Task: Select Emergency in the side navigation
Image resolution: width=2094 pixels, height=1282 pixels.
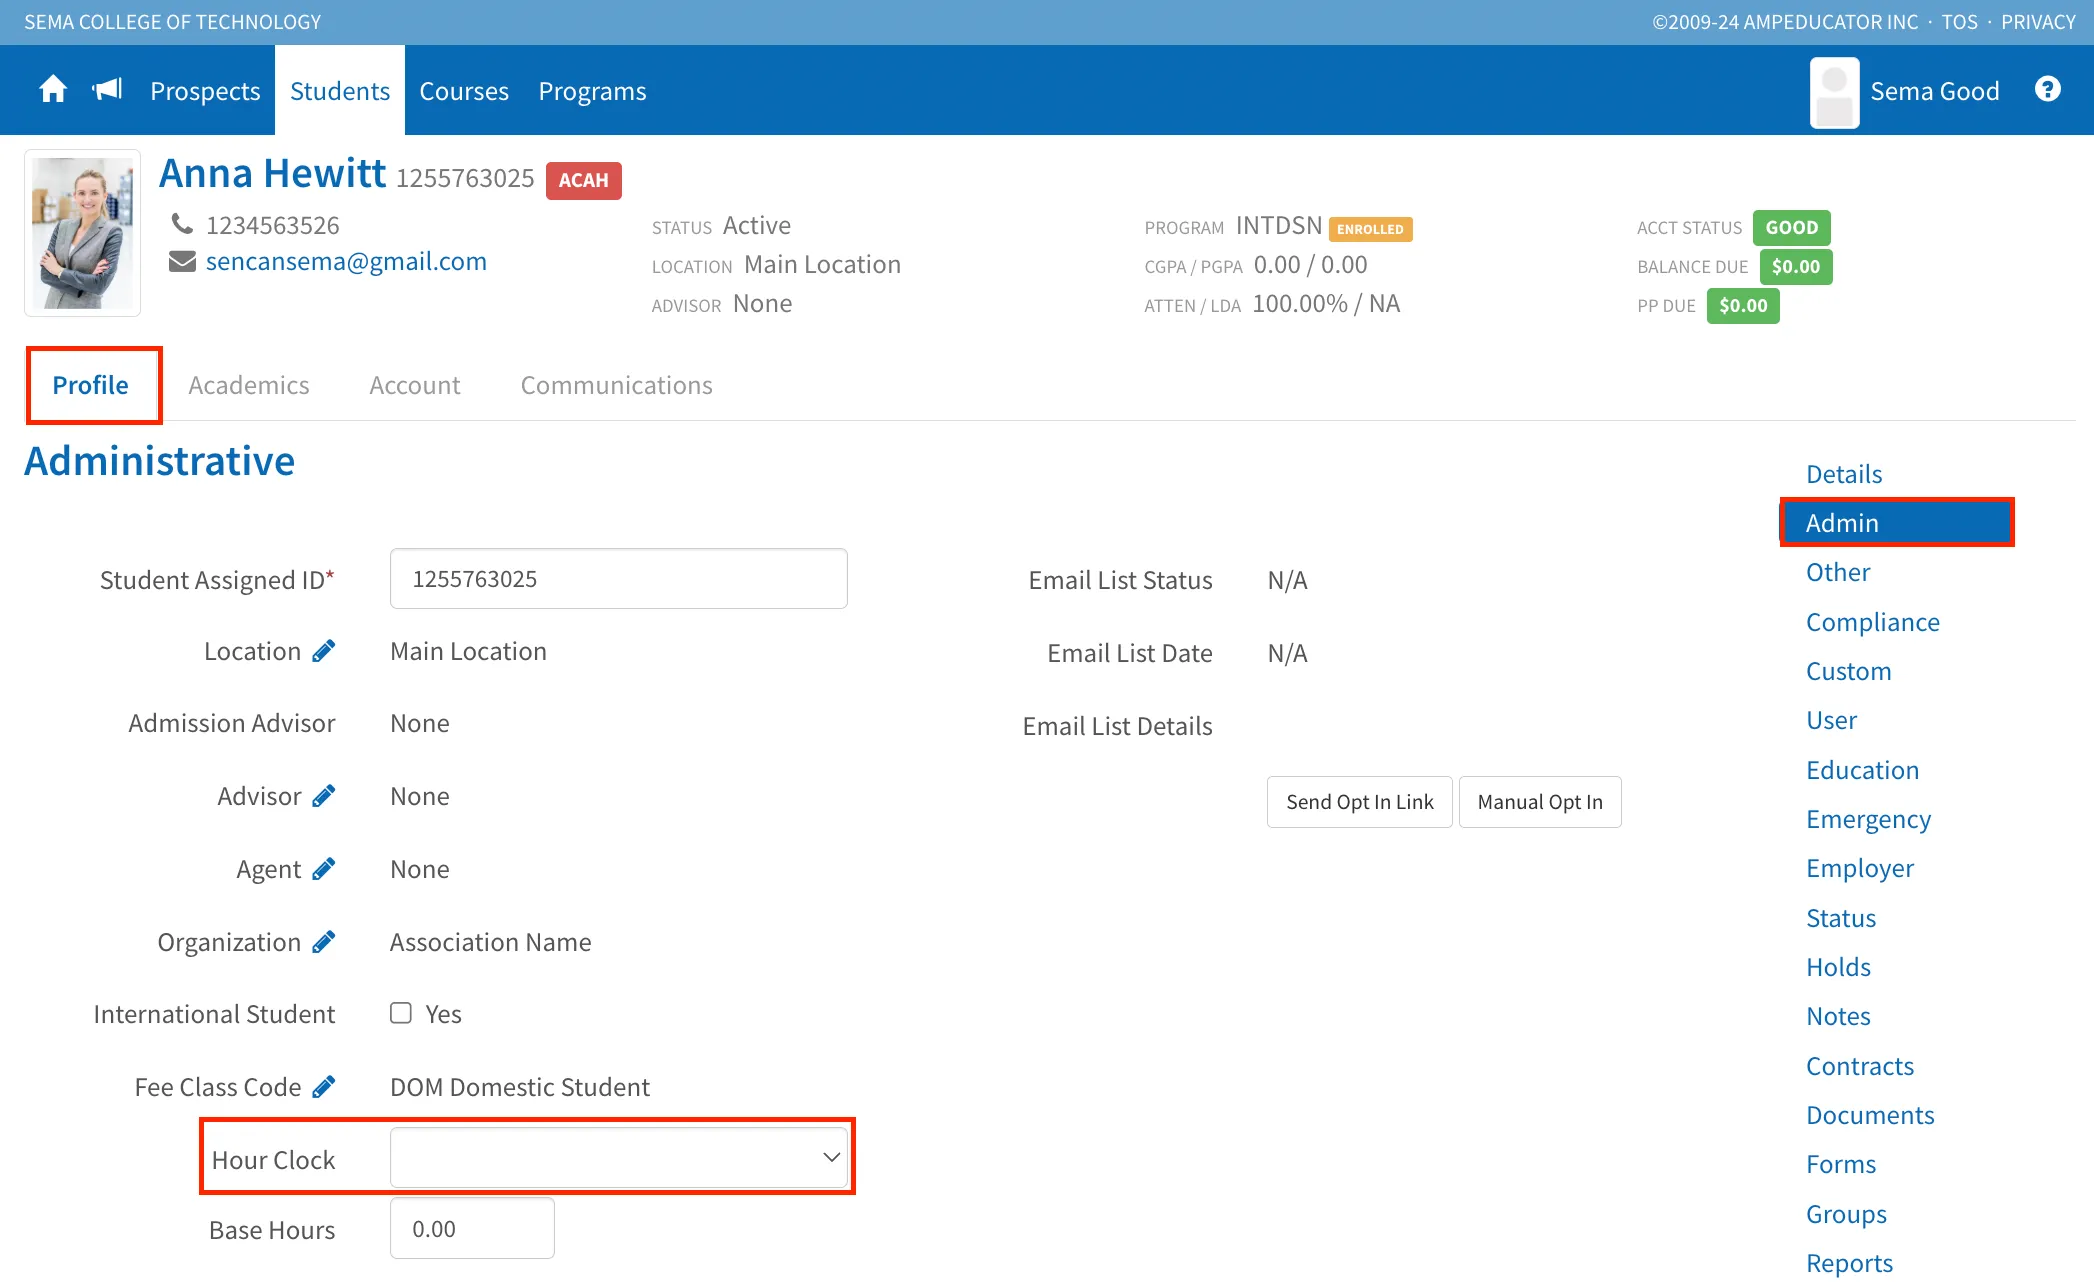Action: (1868, 819)
